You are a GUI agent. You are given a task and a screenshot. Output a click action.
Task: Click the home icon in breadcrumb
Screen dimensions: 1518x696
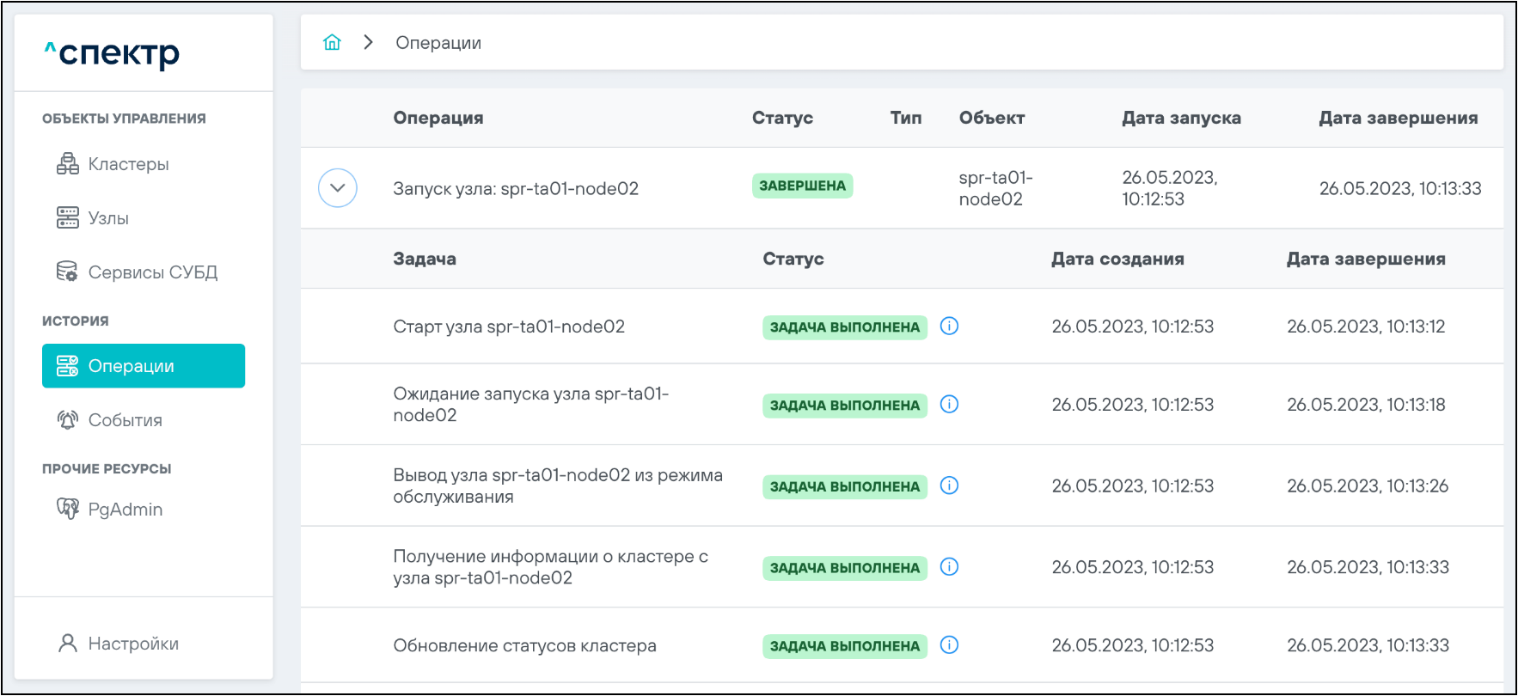pyautogui.click(x=332, y=43)
